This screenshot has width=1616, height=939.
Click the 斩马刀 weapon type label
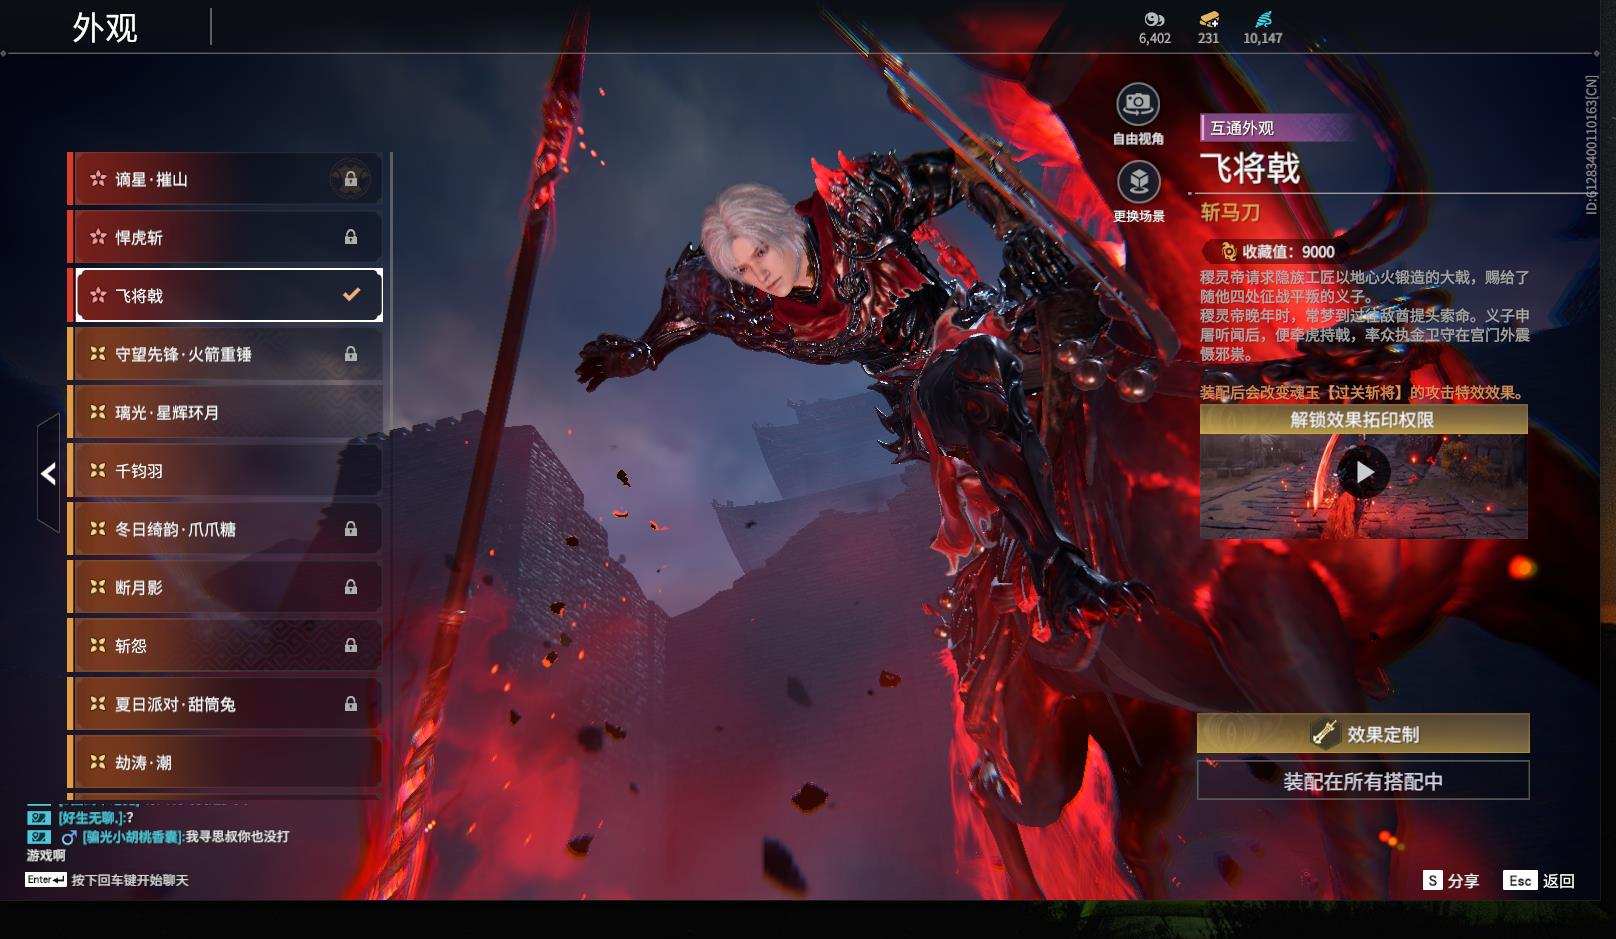1230,212
